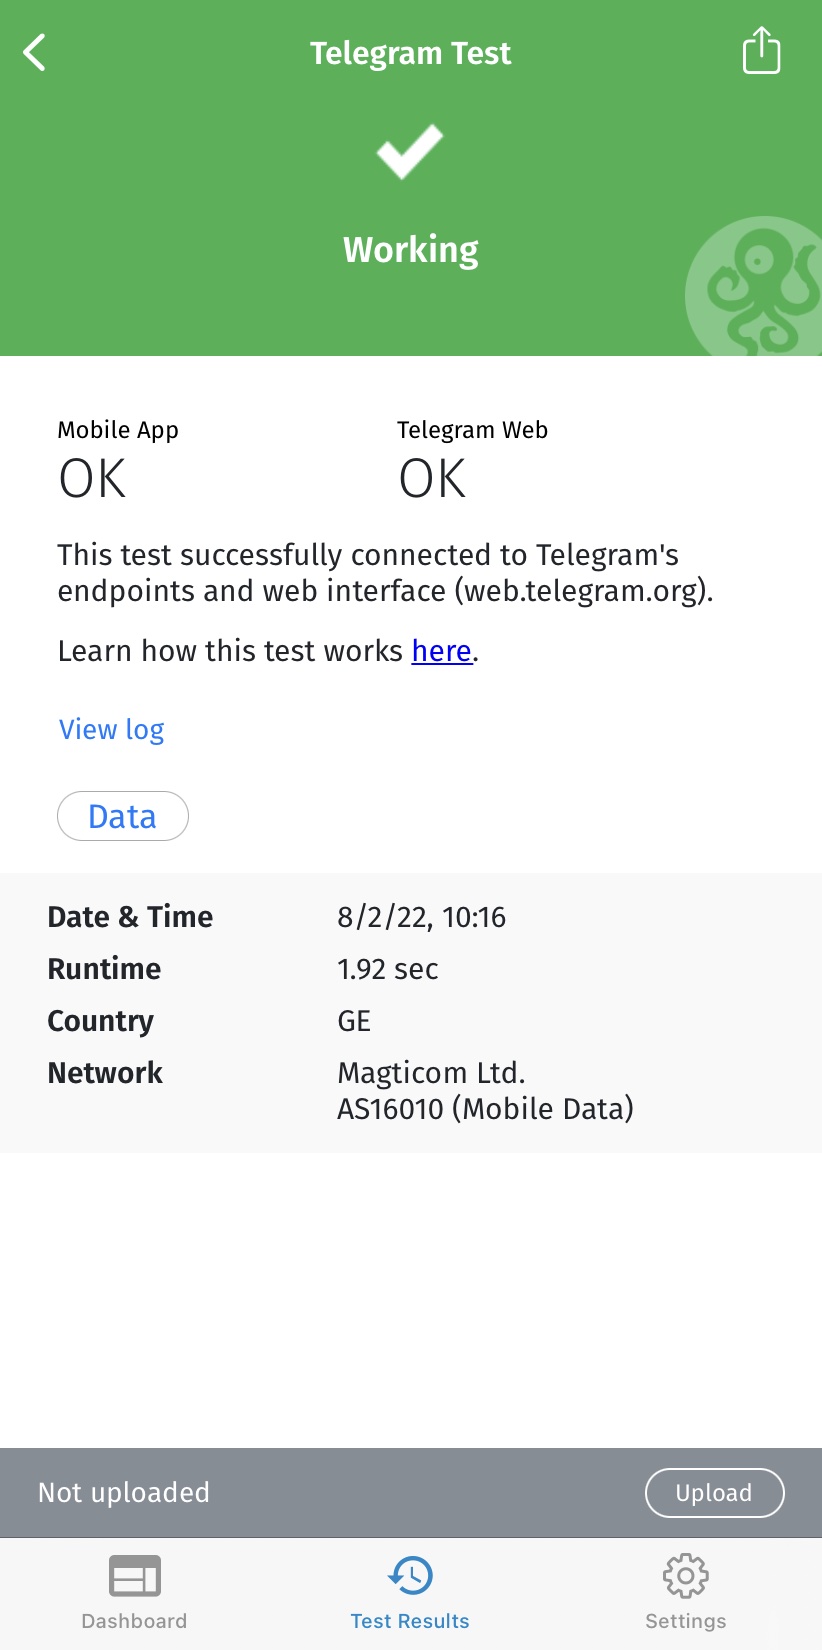
Task: Open the Dashboard tab
Action: pos(134,1621)
